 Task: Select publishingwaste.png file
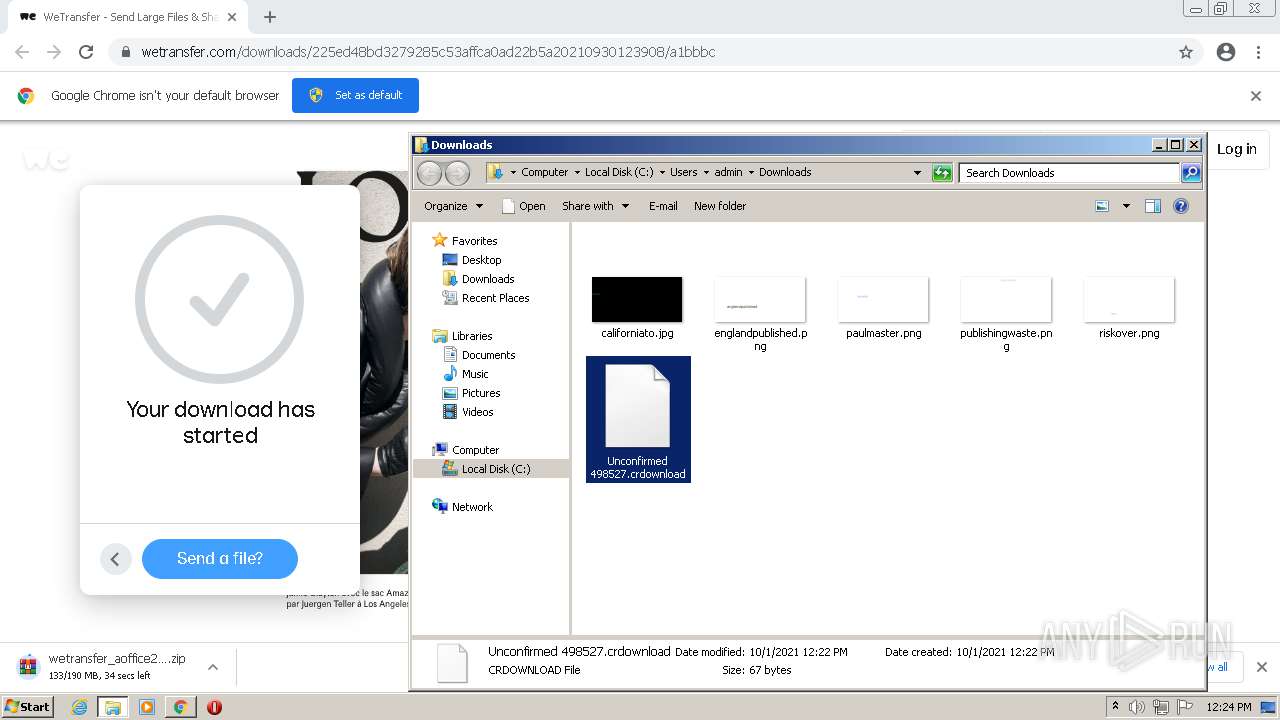[x=1006, y=314]
